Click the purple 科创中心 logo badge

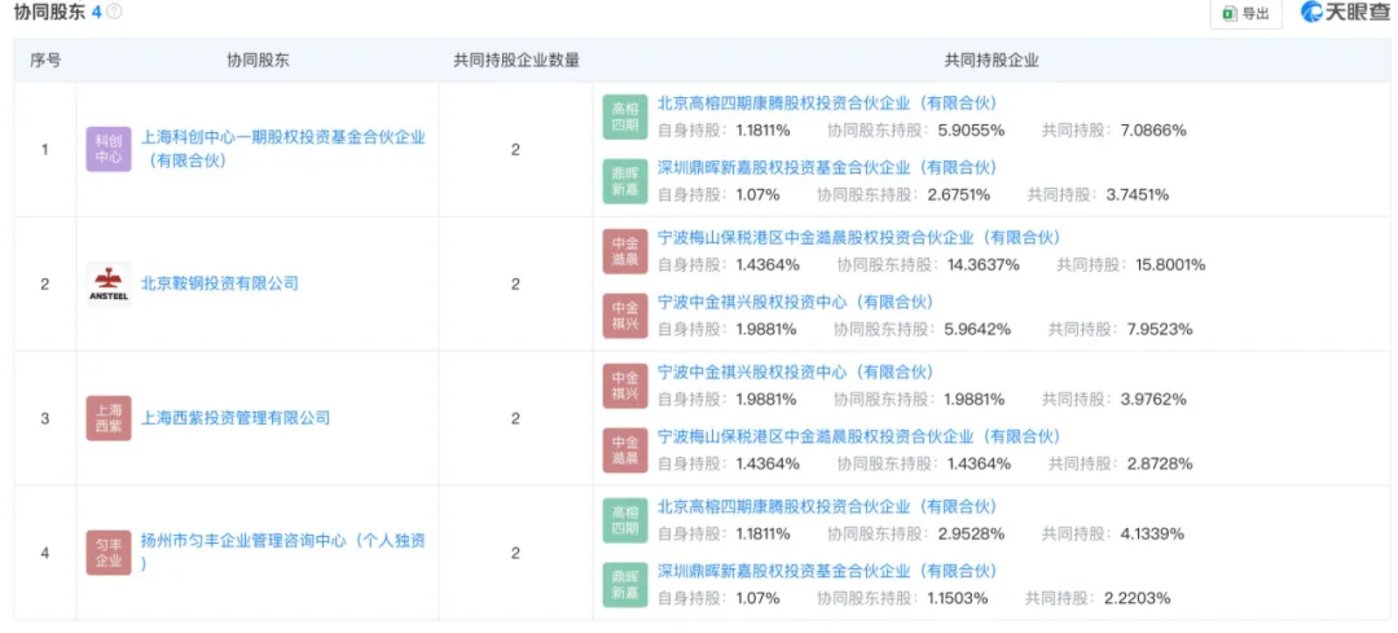(x=108, y=149)
